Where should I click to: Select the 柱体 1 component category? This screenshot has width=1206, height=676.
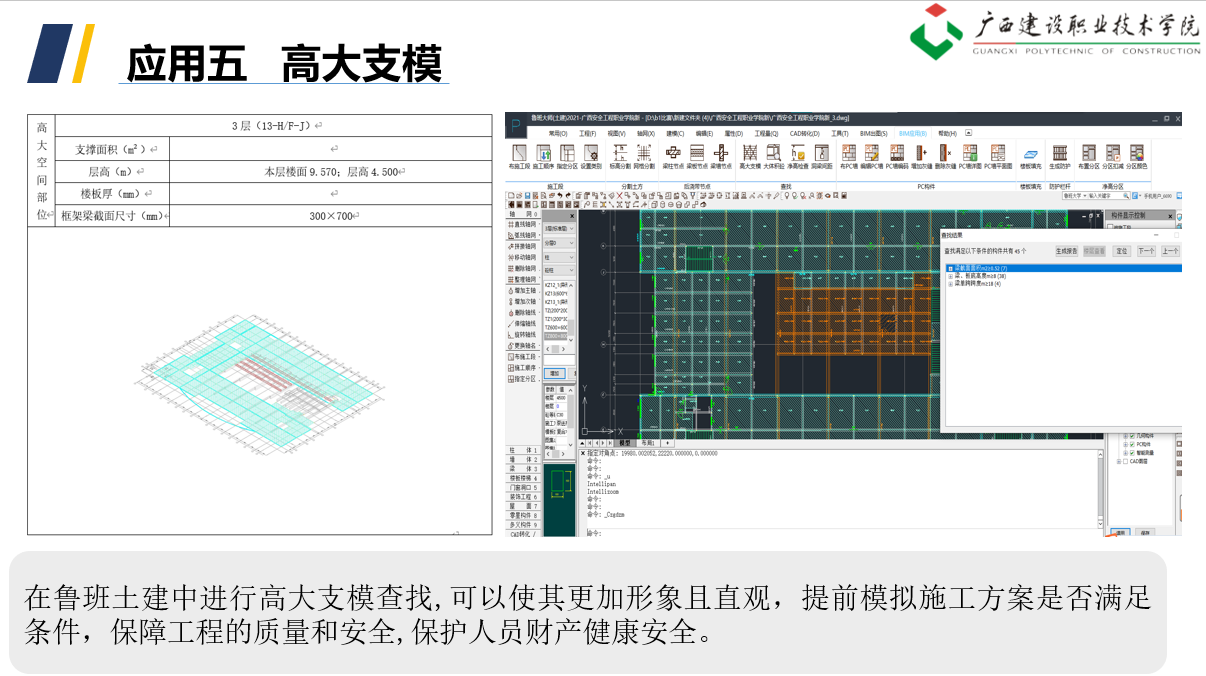pos(524,451)
